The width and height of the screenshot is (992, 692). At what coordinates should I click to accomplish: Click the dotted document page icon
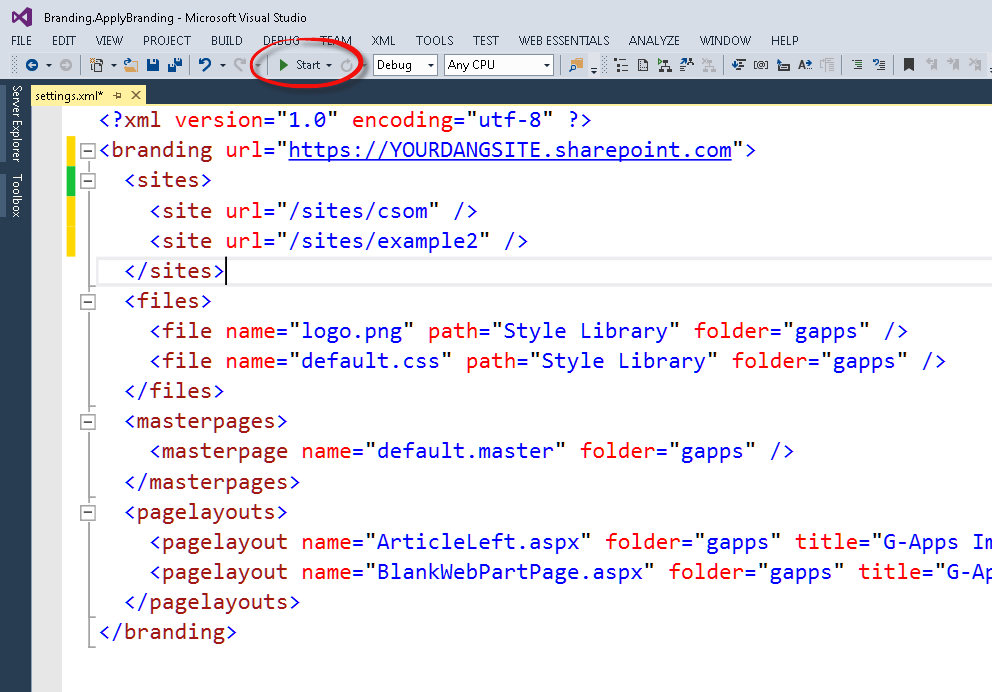coord(643,65)
